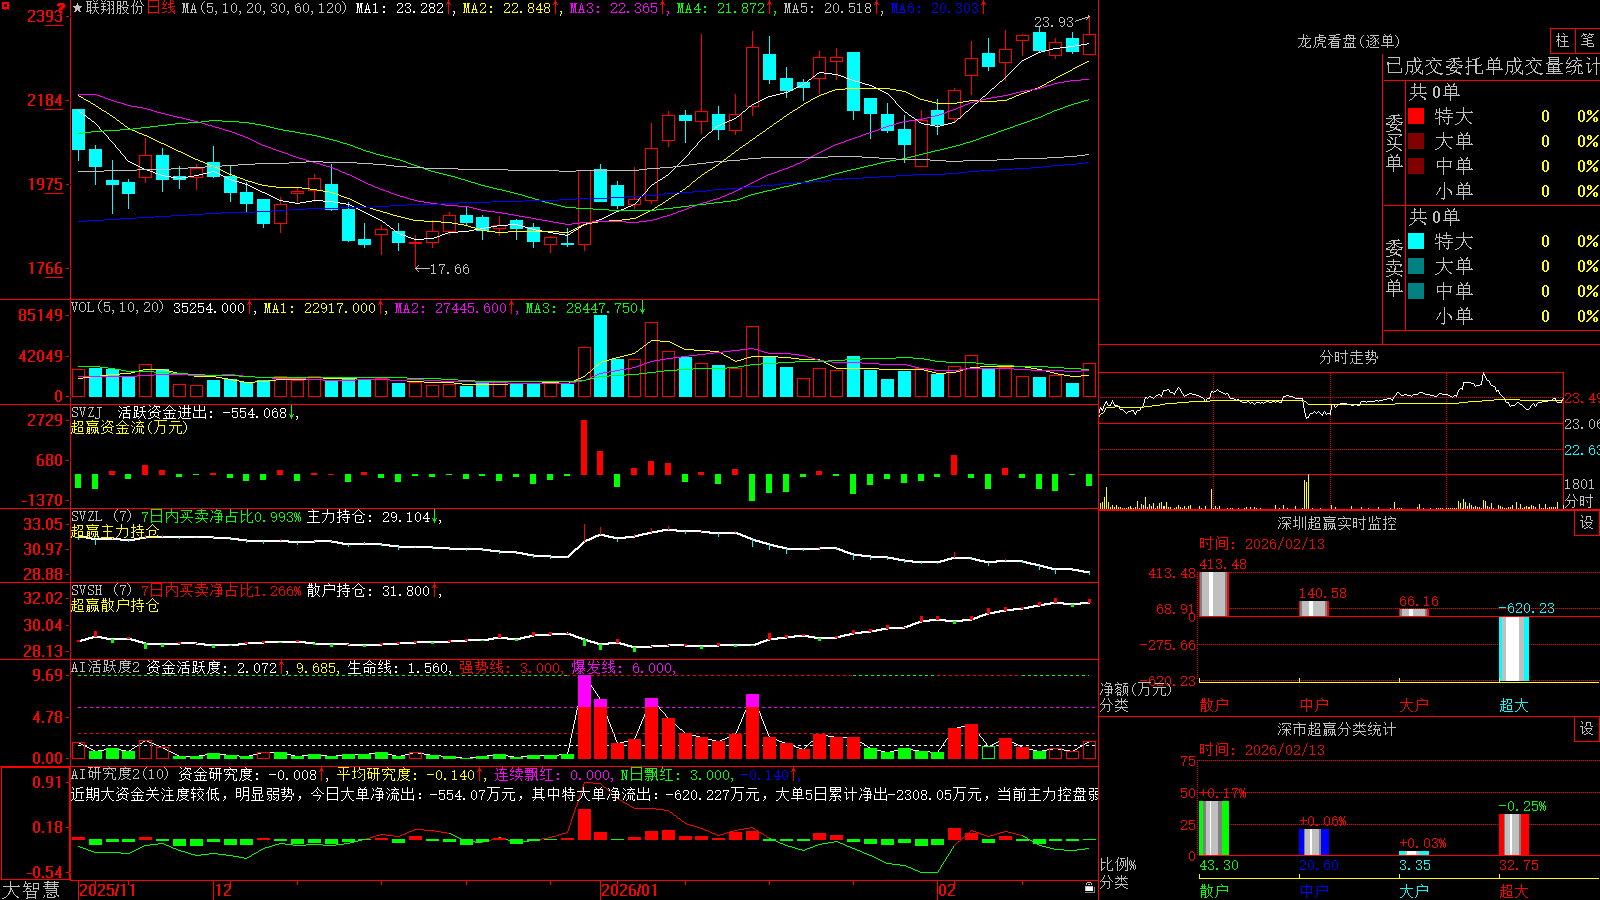
Task: Click the red question mark help icon
Action: [62, 8]
